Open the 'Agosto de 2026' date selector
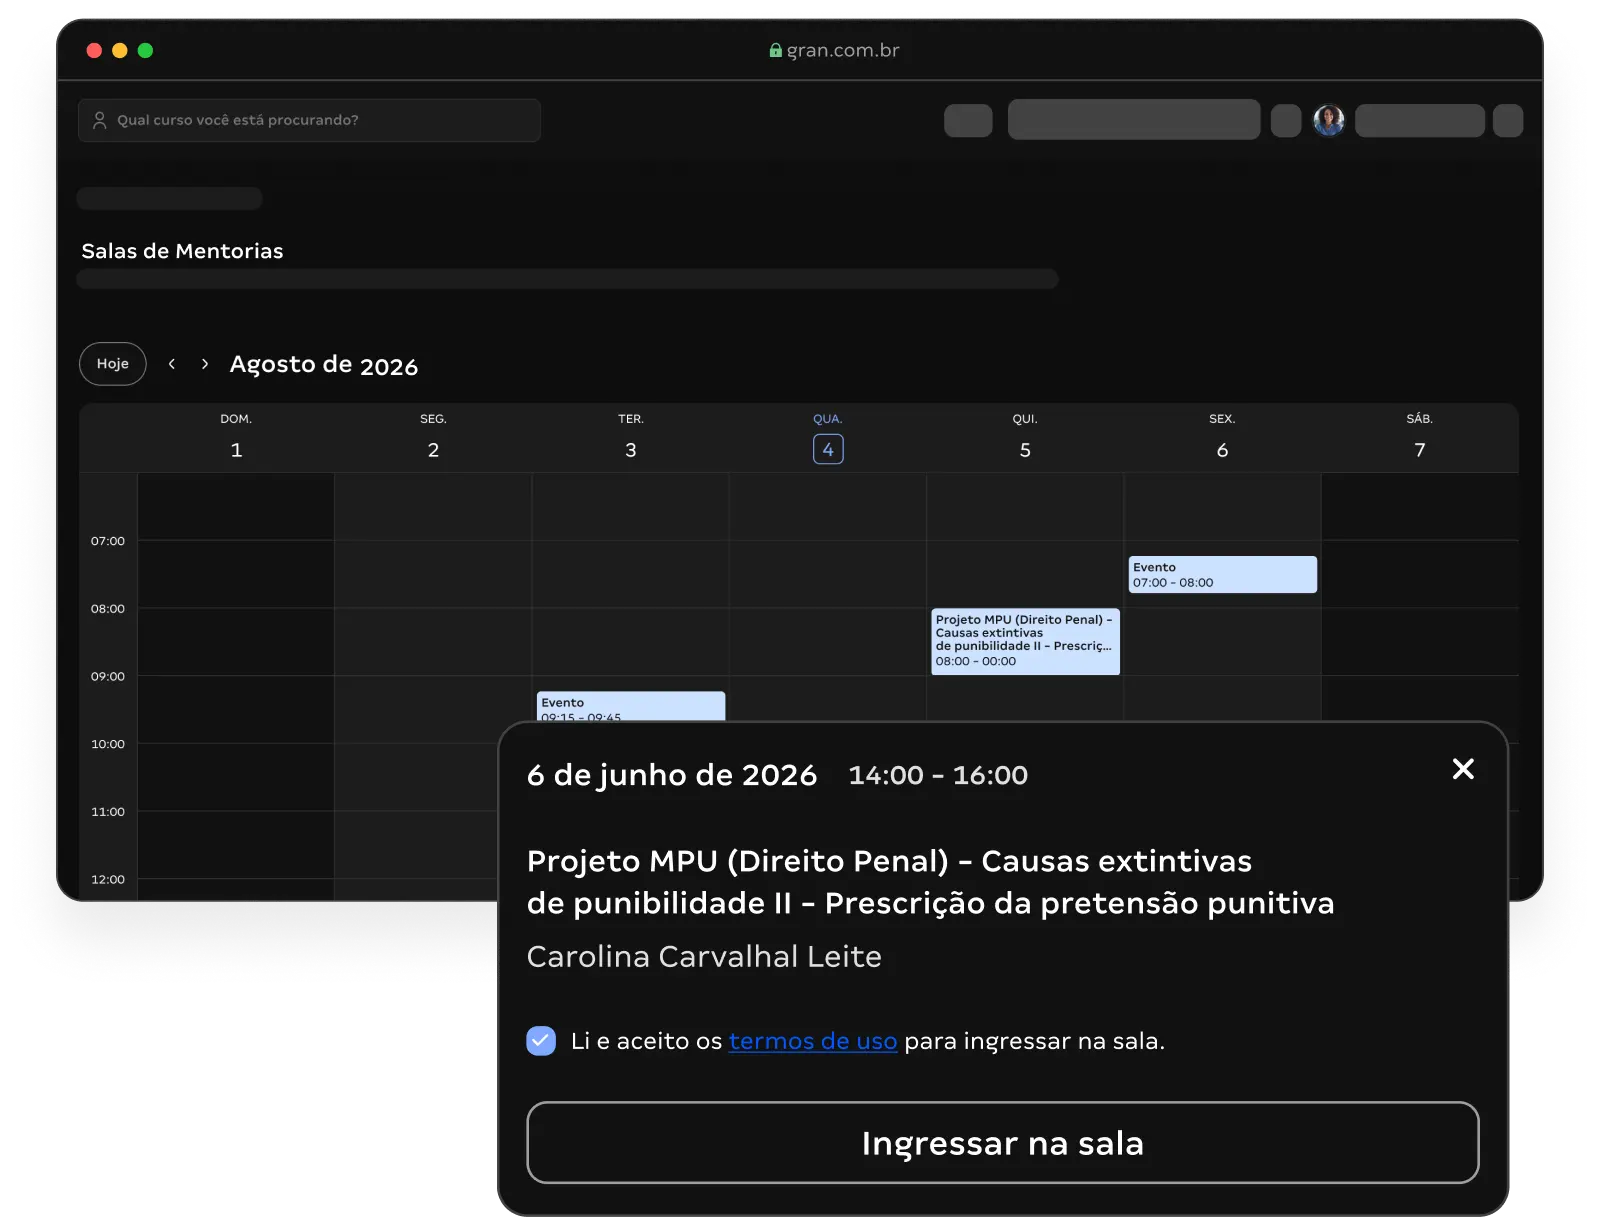The width and height of the screenshot is (1600, 1217). pos(324,364)
